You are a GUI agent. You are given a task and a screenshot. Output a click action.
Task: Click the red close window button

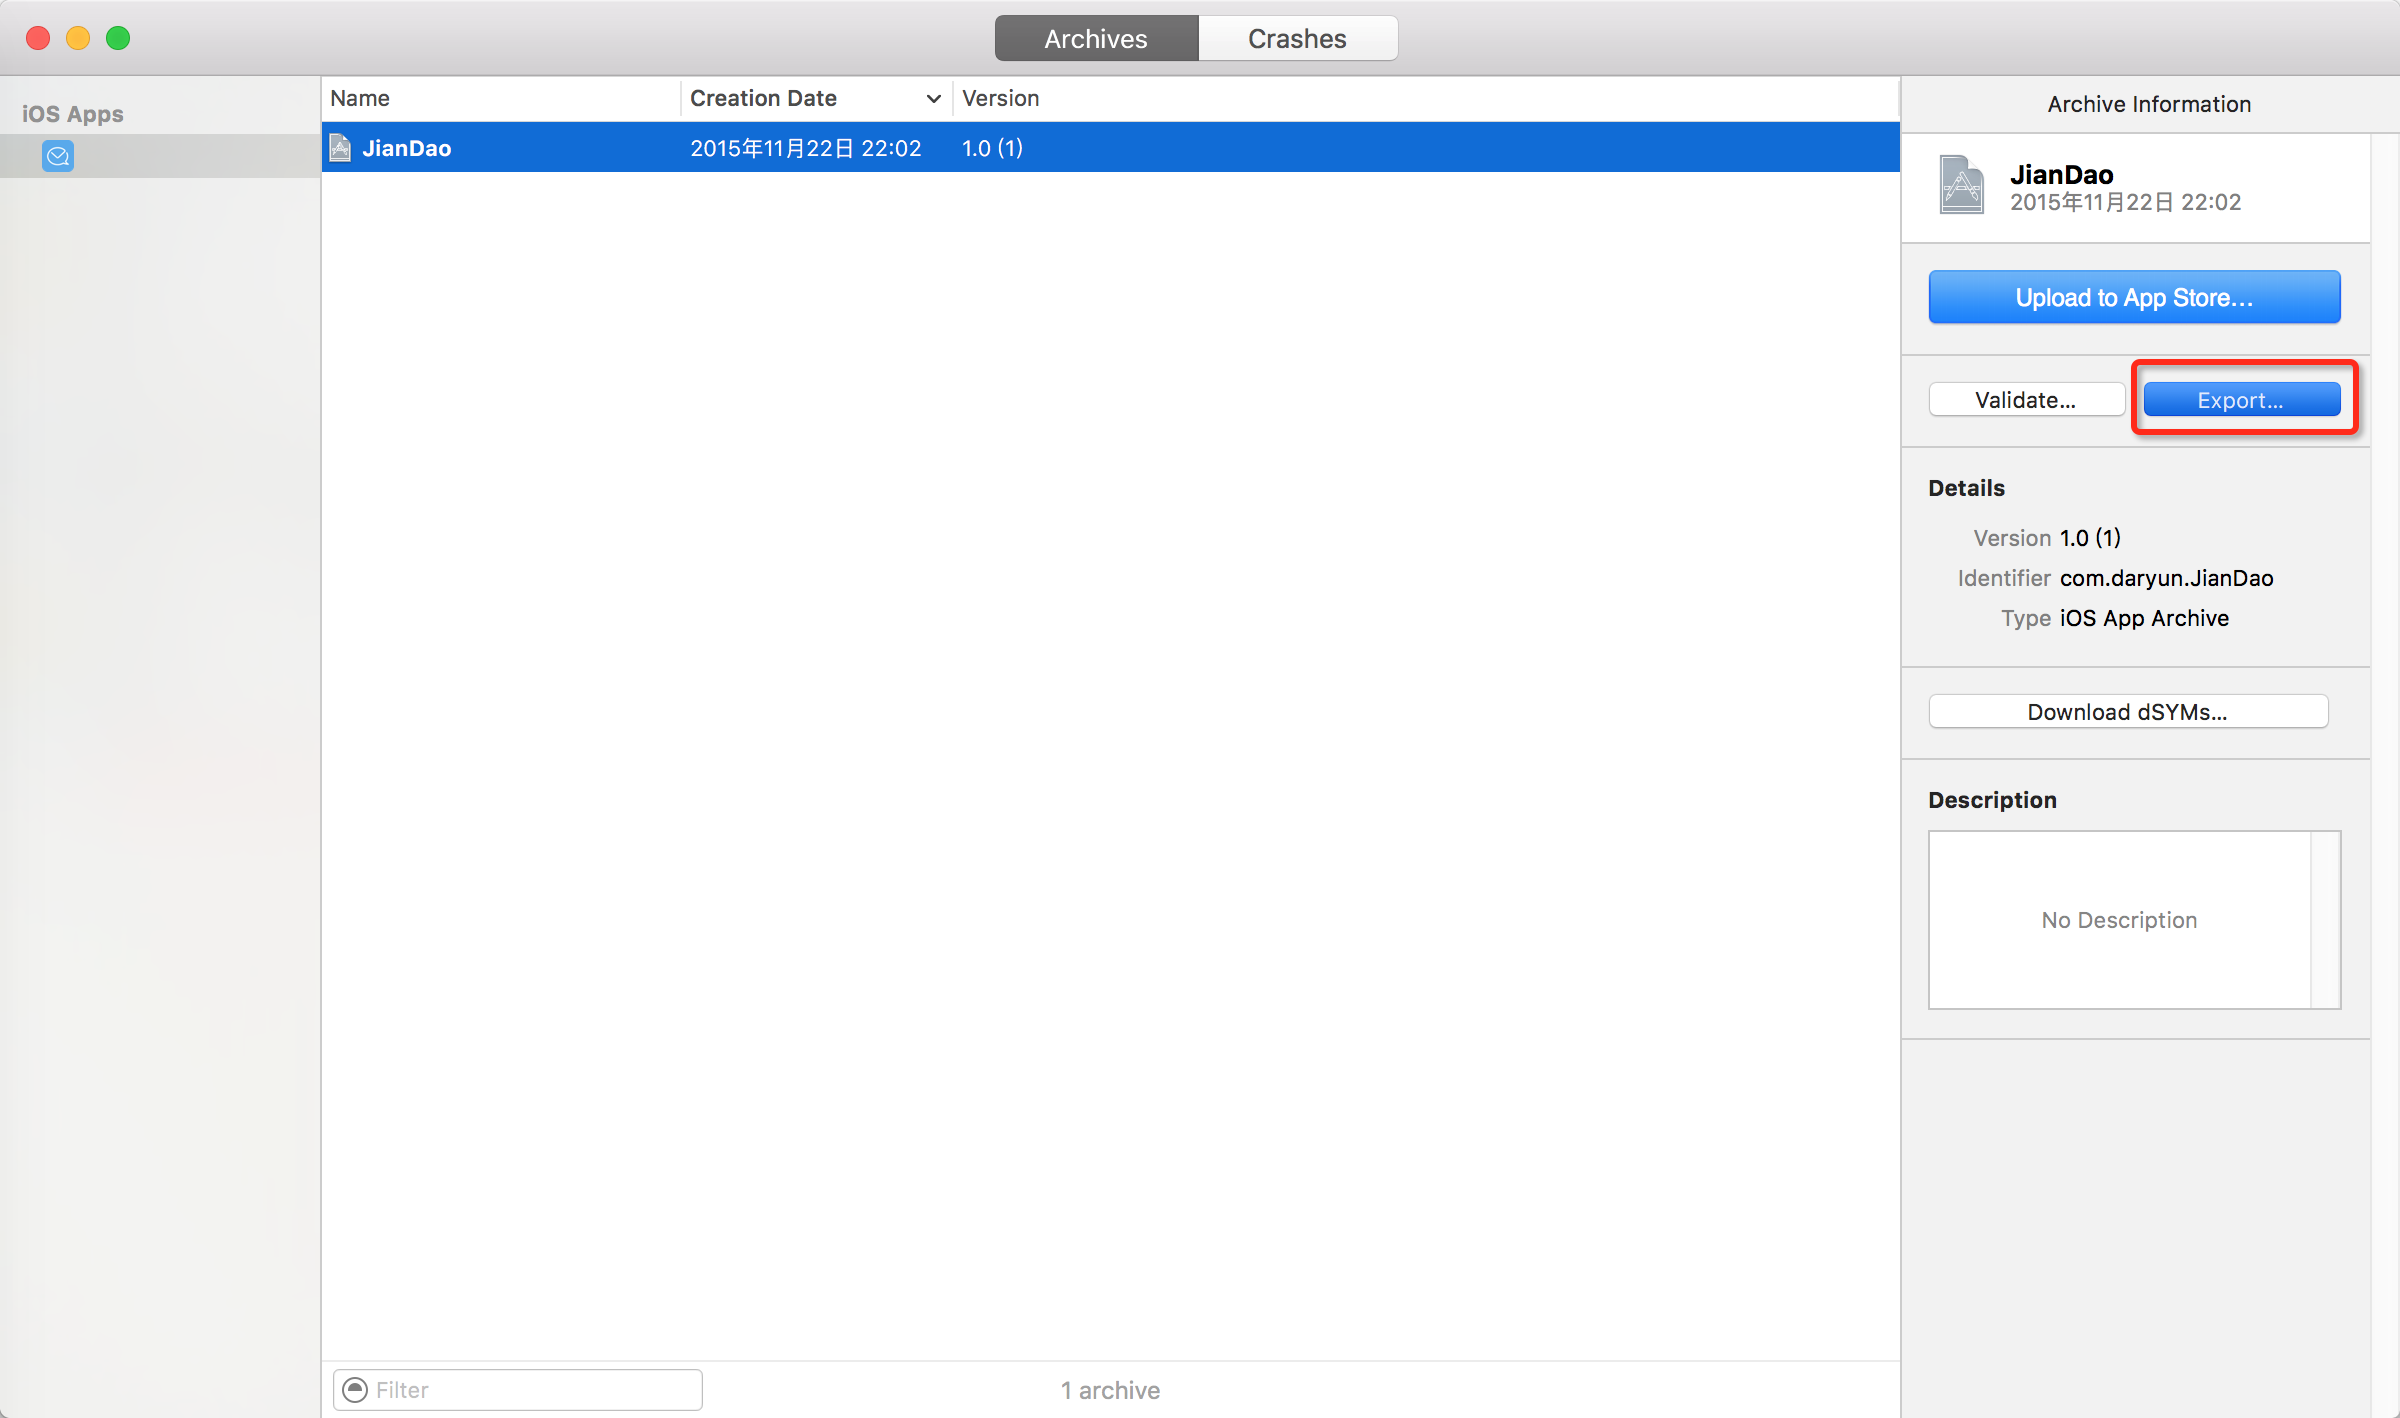click(x=38, y=38)
